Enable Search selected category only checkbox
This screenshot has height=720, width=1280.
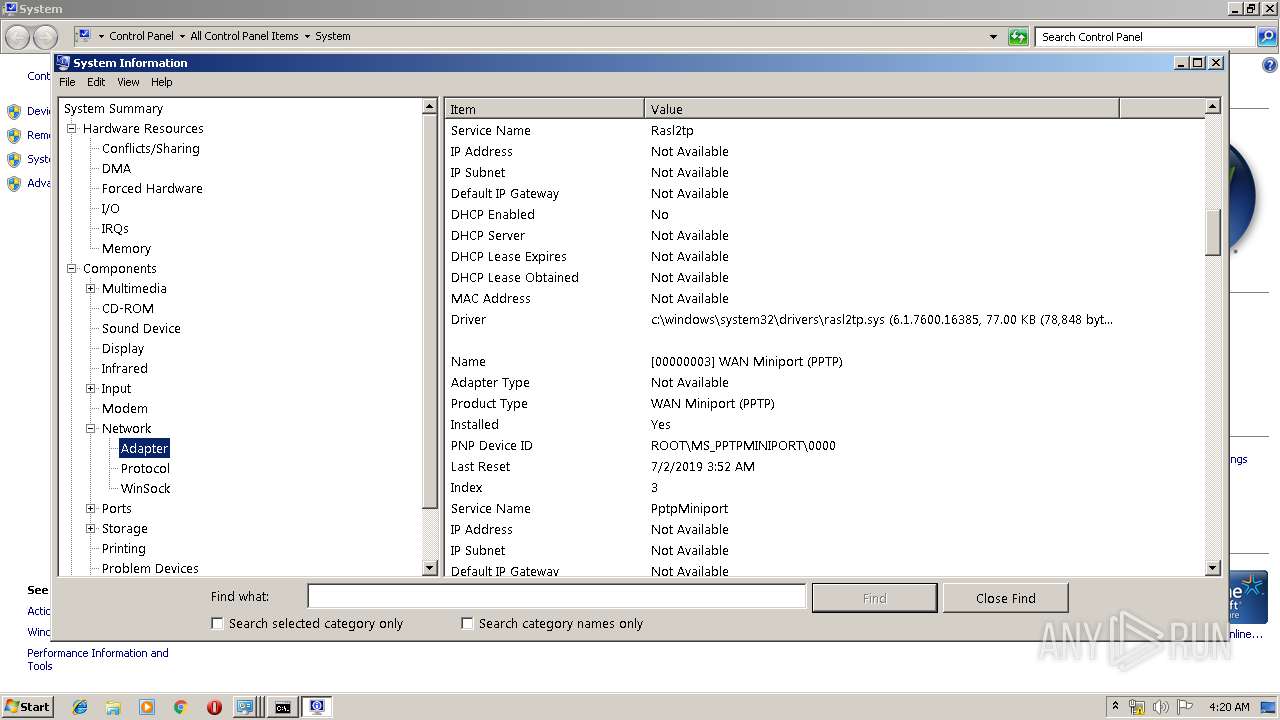(x=217, y=623)
